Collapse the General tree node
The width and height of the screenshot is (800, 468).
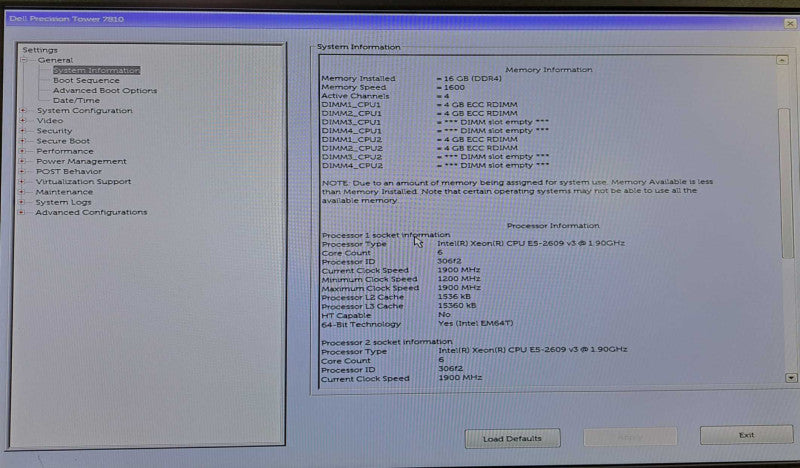[23, 60]
